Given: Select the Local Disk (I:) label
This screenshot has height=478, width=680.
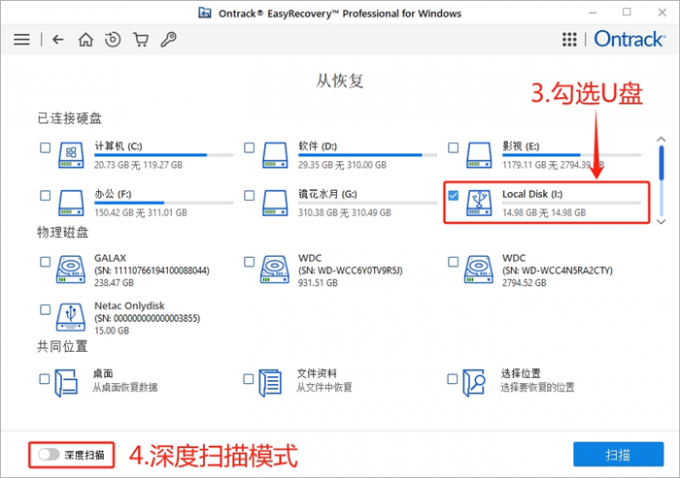Looking at the screenshot, I should click(533, 194).
